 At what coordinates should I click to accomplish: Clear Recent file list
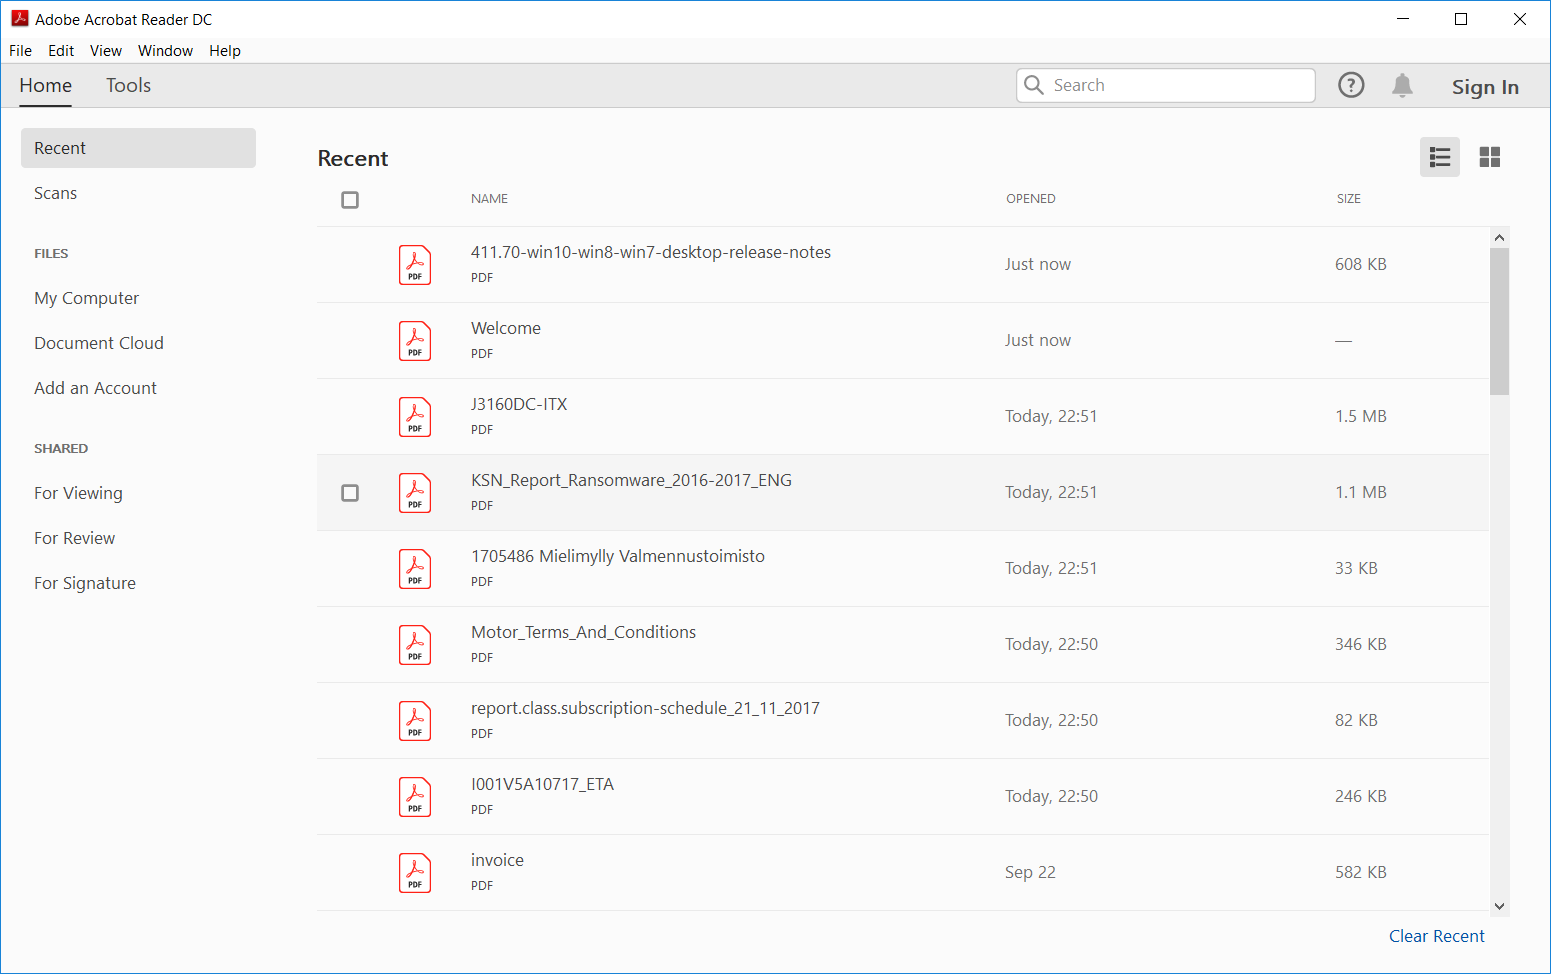(x=1437, y=935)
